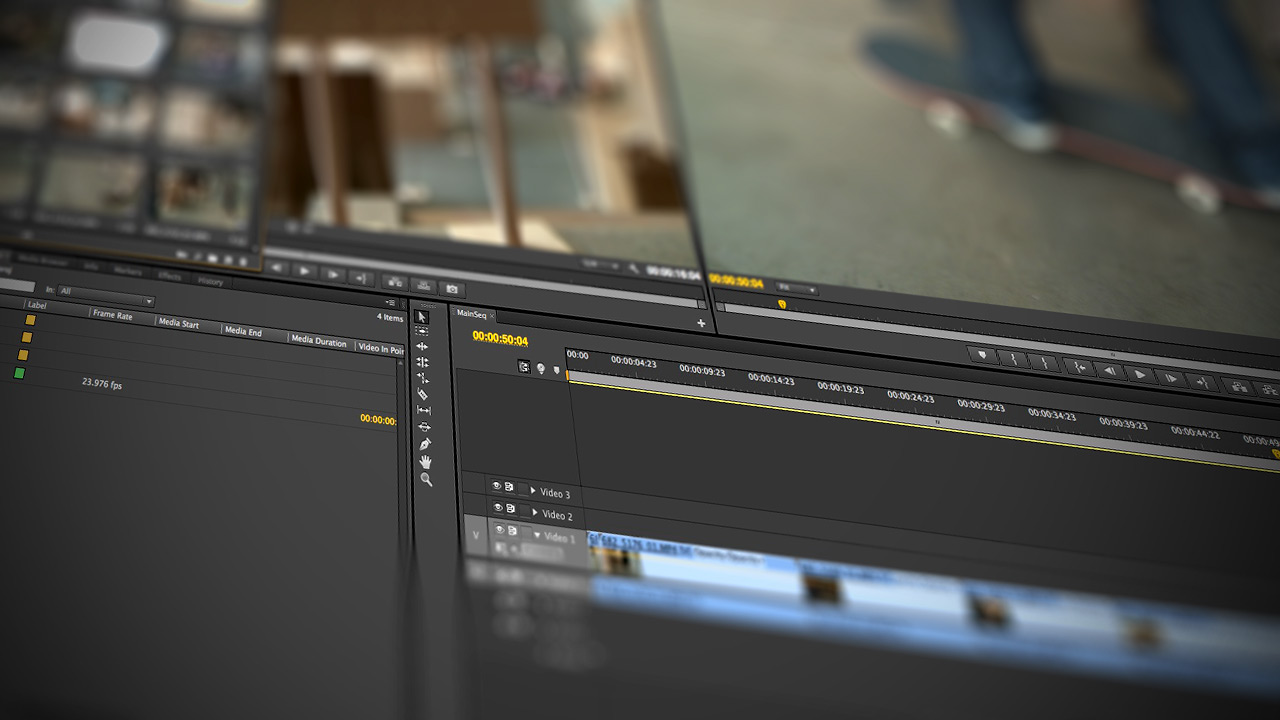Expand the Video 2 track

[x=535, y=514]
